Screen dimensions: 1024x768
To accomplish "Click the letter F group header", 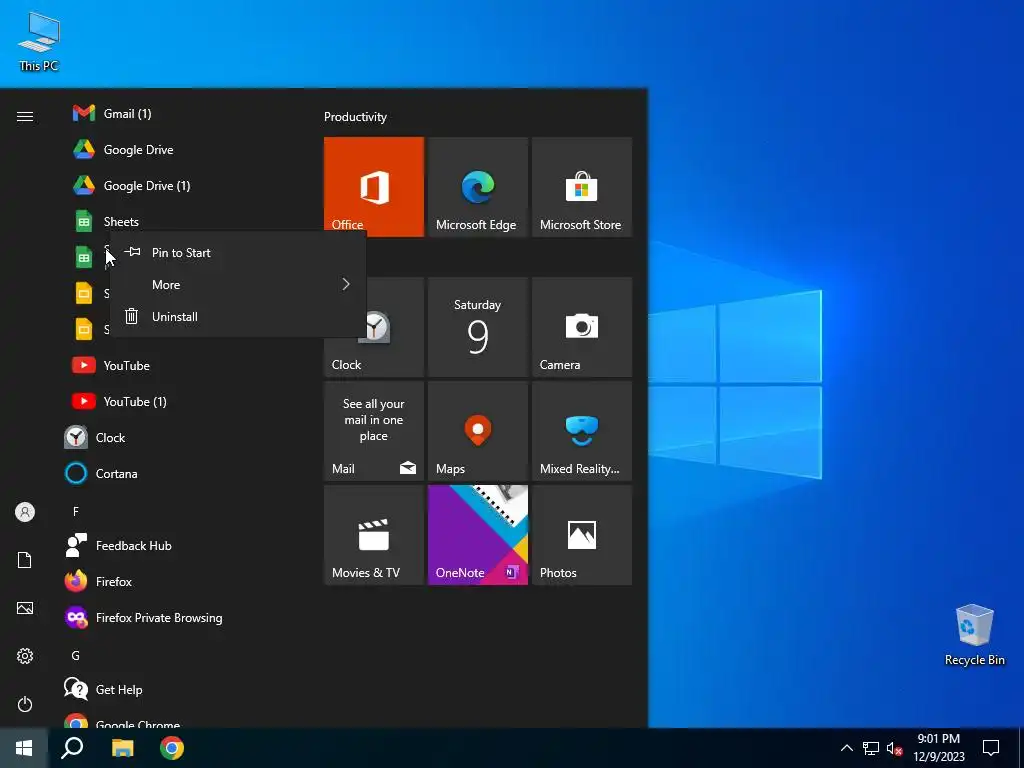I will click(76, 511).
